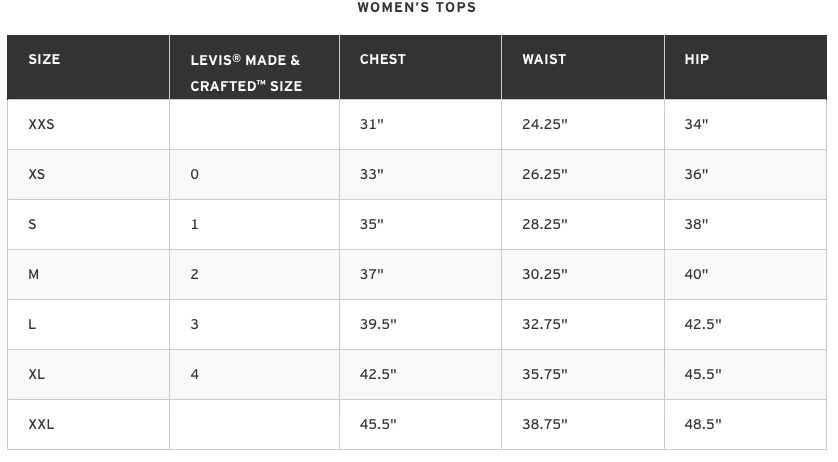Click the WOMEN'S TOPS table title
The image size is (838, 462).
click(x=417, y=8)
